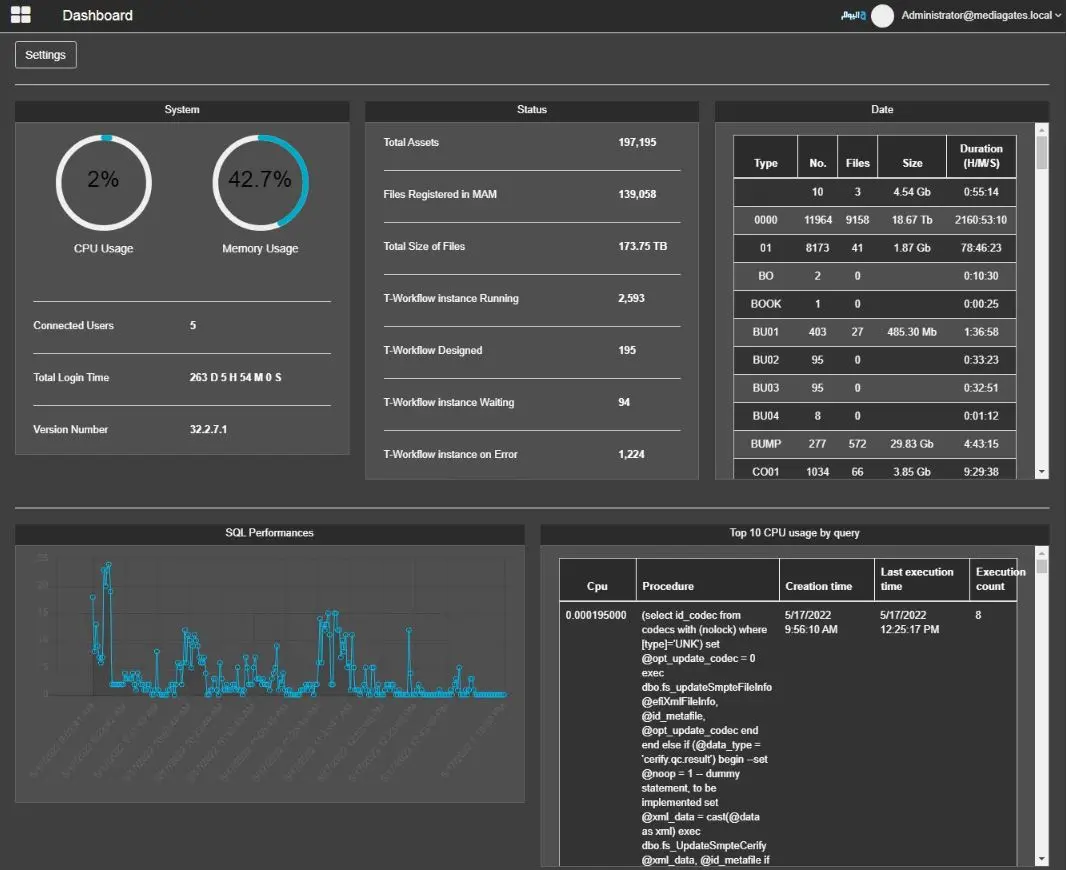Image resolution: width=1066 pixels, height=870 pixels.
Task: Click the user avatar circle
Action: pos(882,16)
